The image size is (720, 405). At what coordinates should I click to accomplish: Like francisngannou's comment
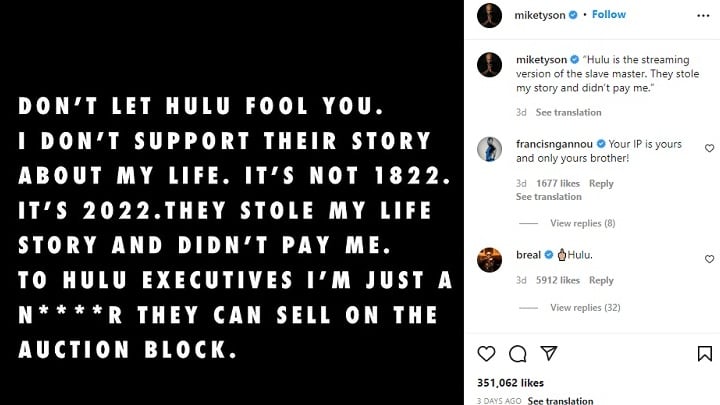(709, 148)
